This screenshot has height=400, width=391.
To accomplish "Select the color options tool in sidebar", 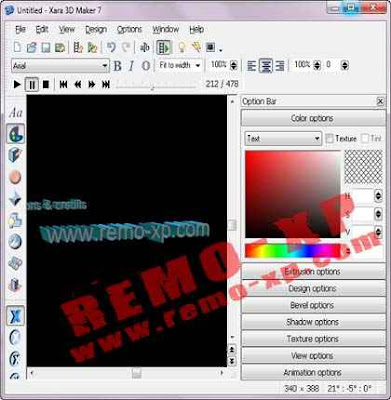I will [15, 134].
